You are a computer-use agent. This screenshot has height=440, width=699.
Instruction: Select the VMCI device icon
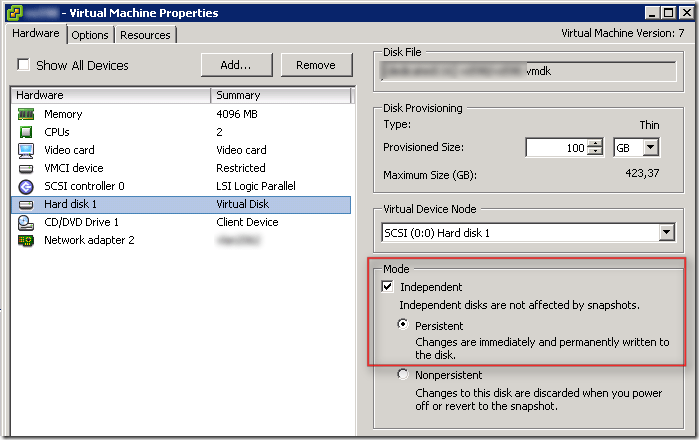tap(26, 168)
